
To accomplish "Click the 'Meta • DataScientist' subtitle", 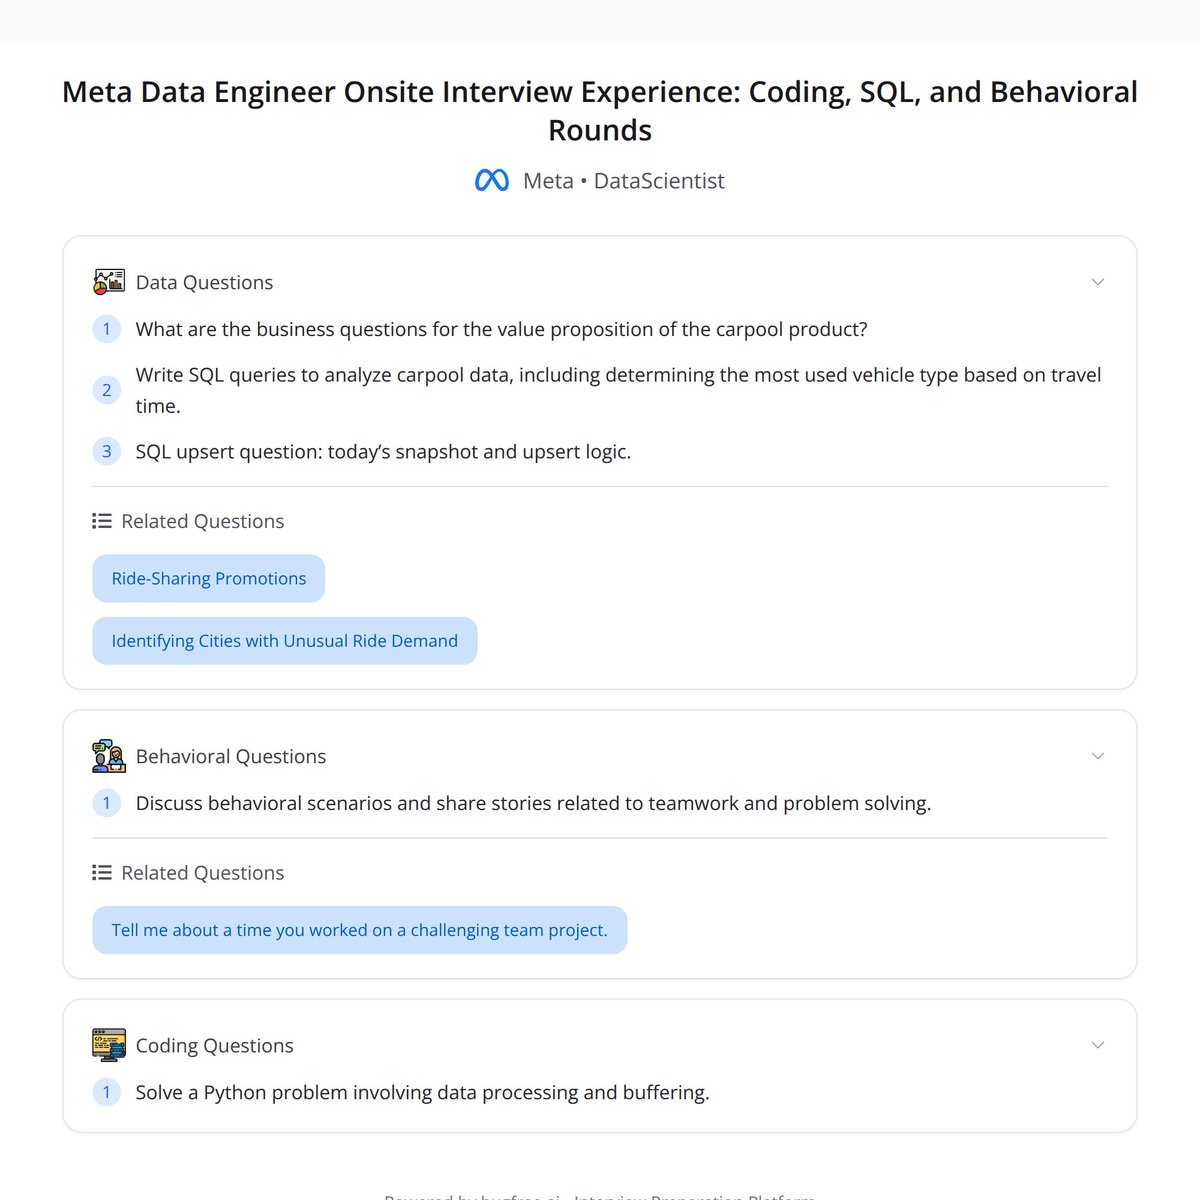I will [x=624, y=181].
